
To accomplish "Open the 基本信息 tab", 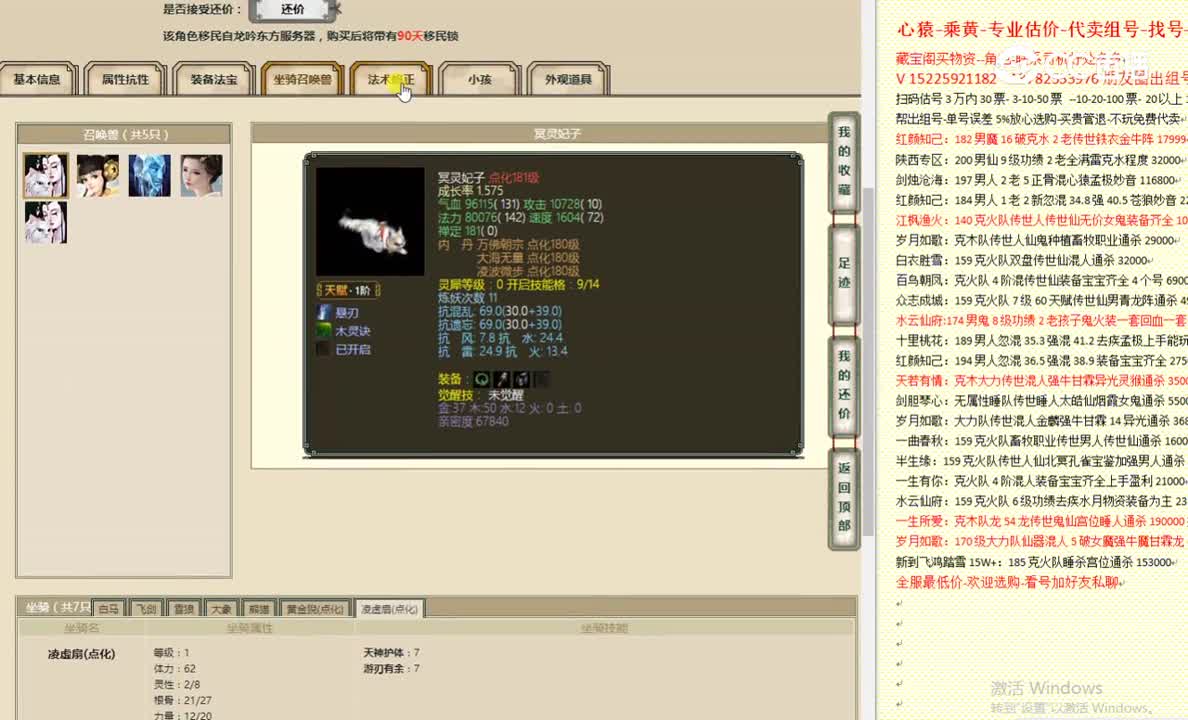I will [x=37, y=79].
